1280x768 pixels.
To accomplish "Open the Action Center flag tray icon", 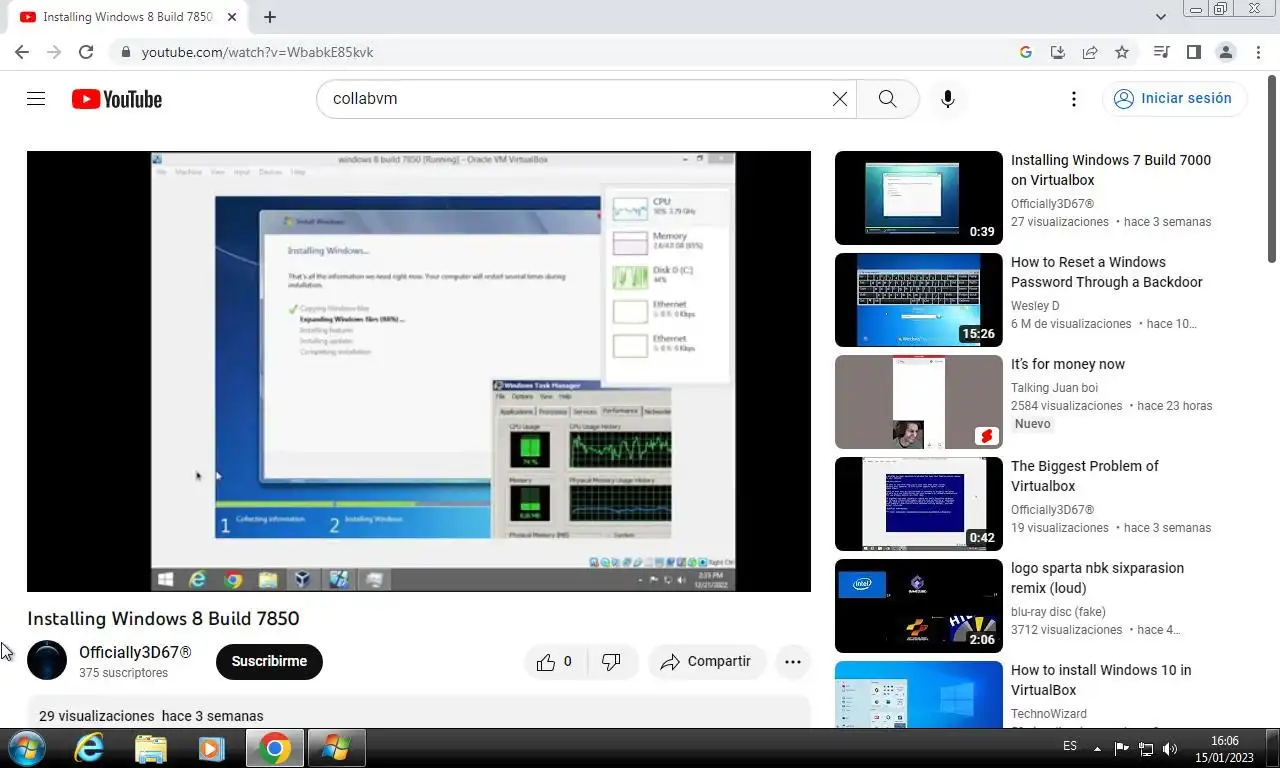I will point(1121,748).
